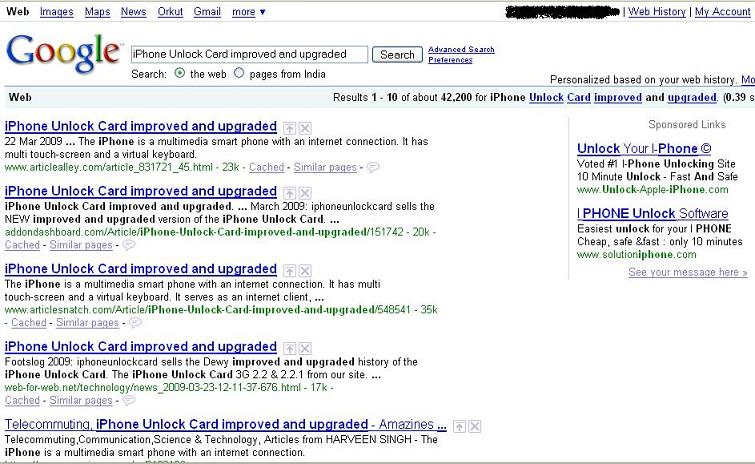
Task: Add comment on the web-for-web.net result
Action: pyautogui.click(x=129, y=400)
